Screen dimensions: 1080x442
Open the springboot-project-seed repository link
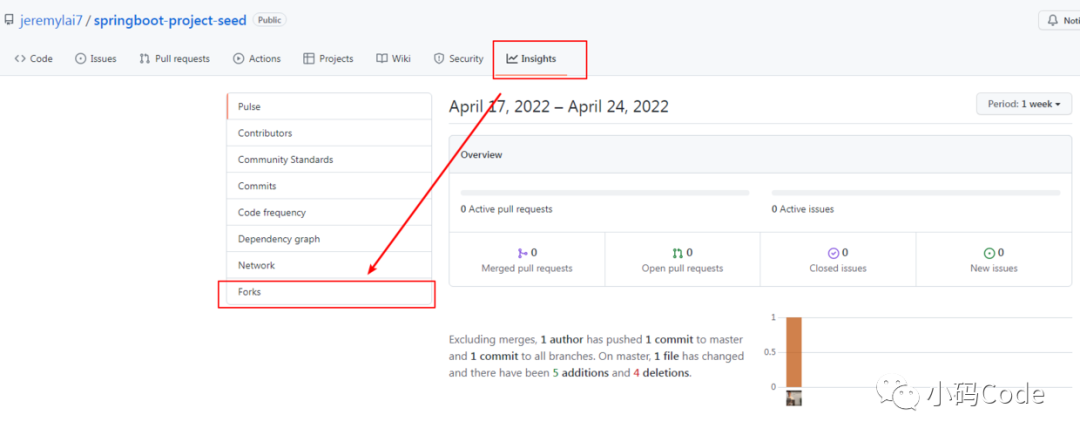pos(169,21)
